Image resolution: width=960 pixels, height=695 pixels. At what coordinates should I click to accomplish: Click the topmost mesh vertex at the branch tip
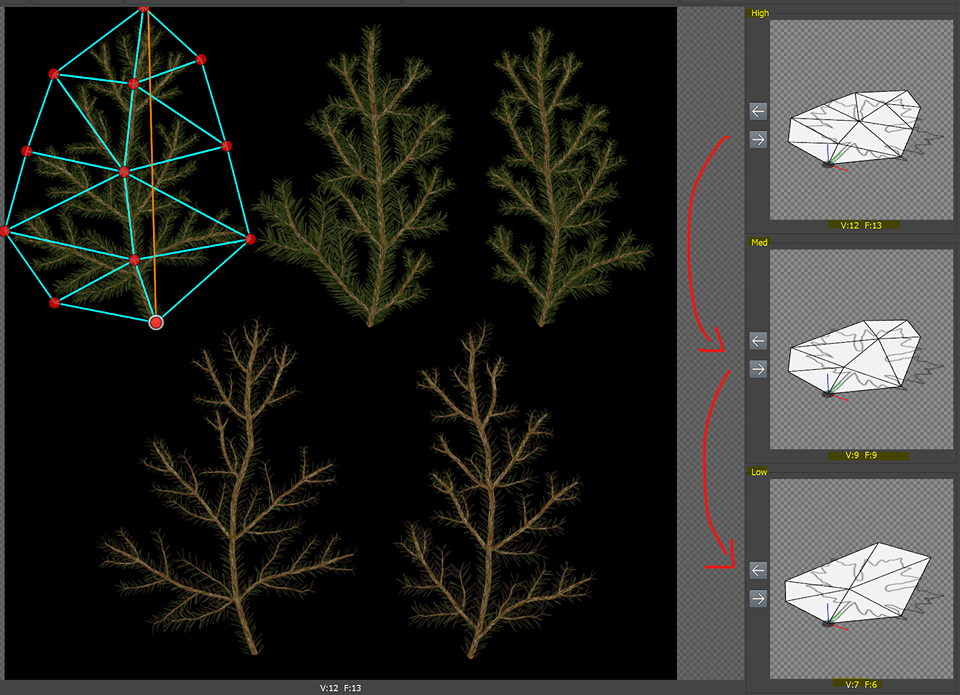[144, 9]
